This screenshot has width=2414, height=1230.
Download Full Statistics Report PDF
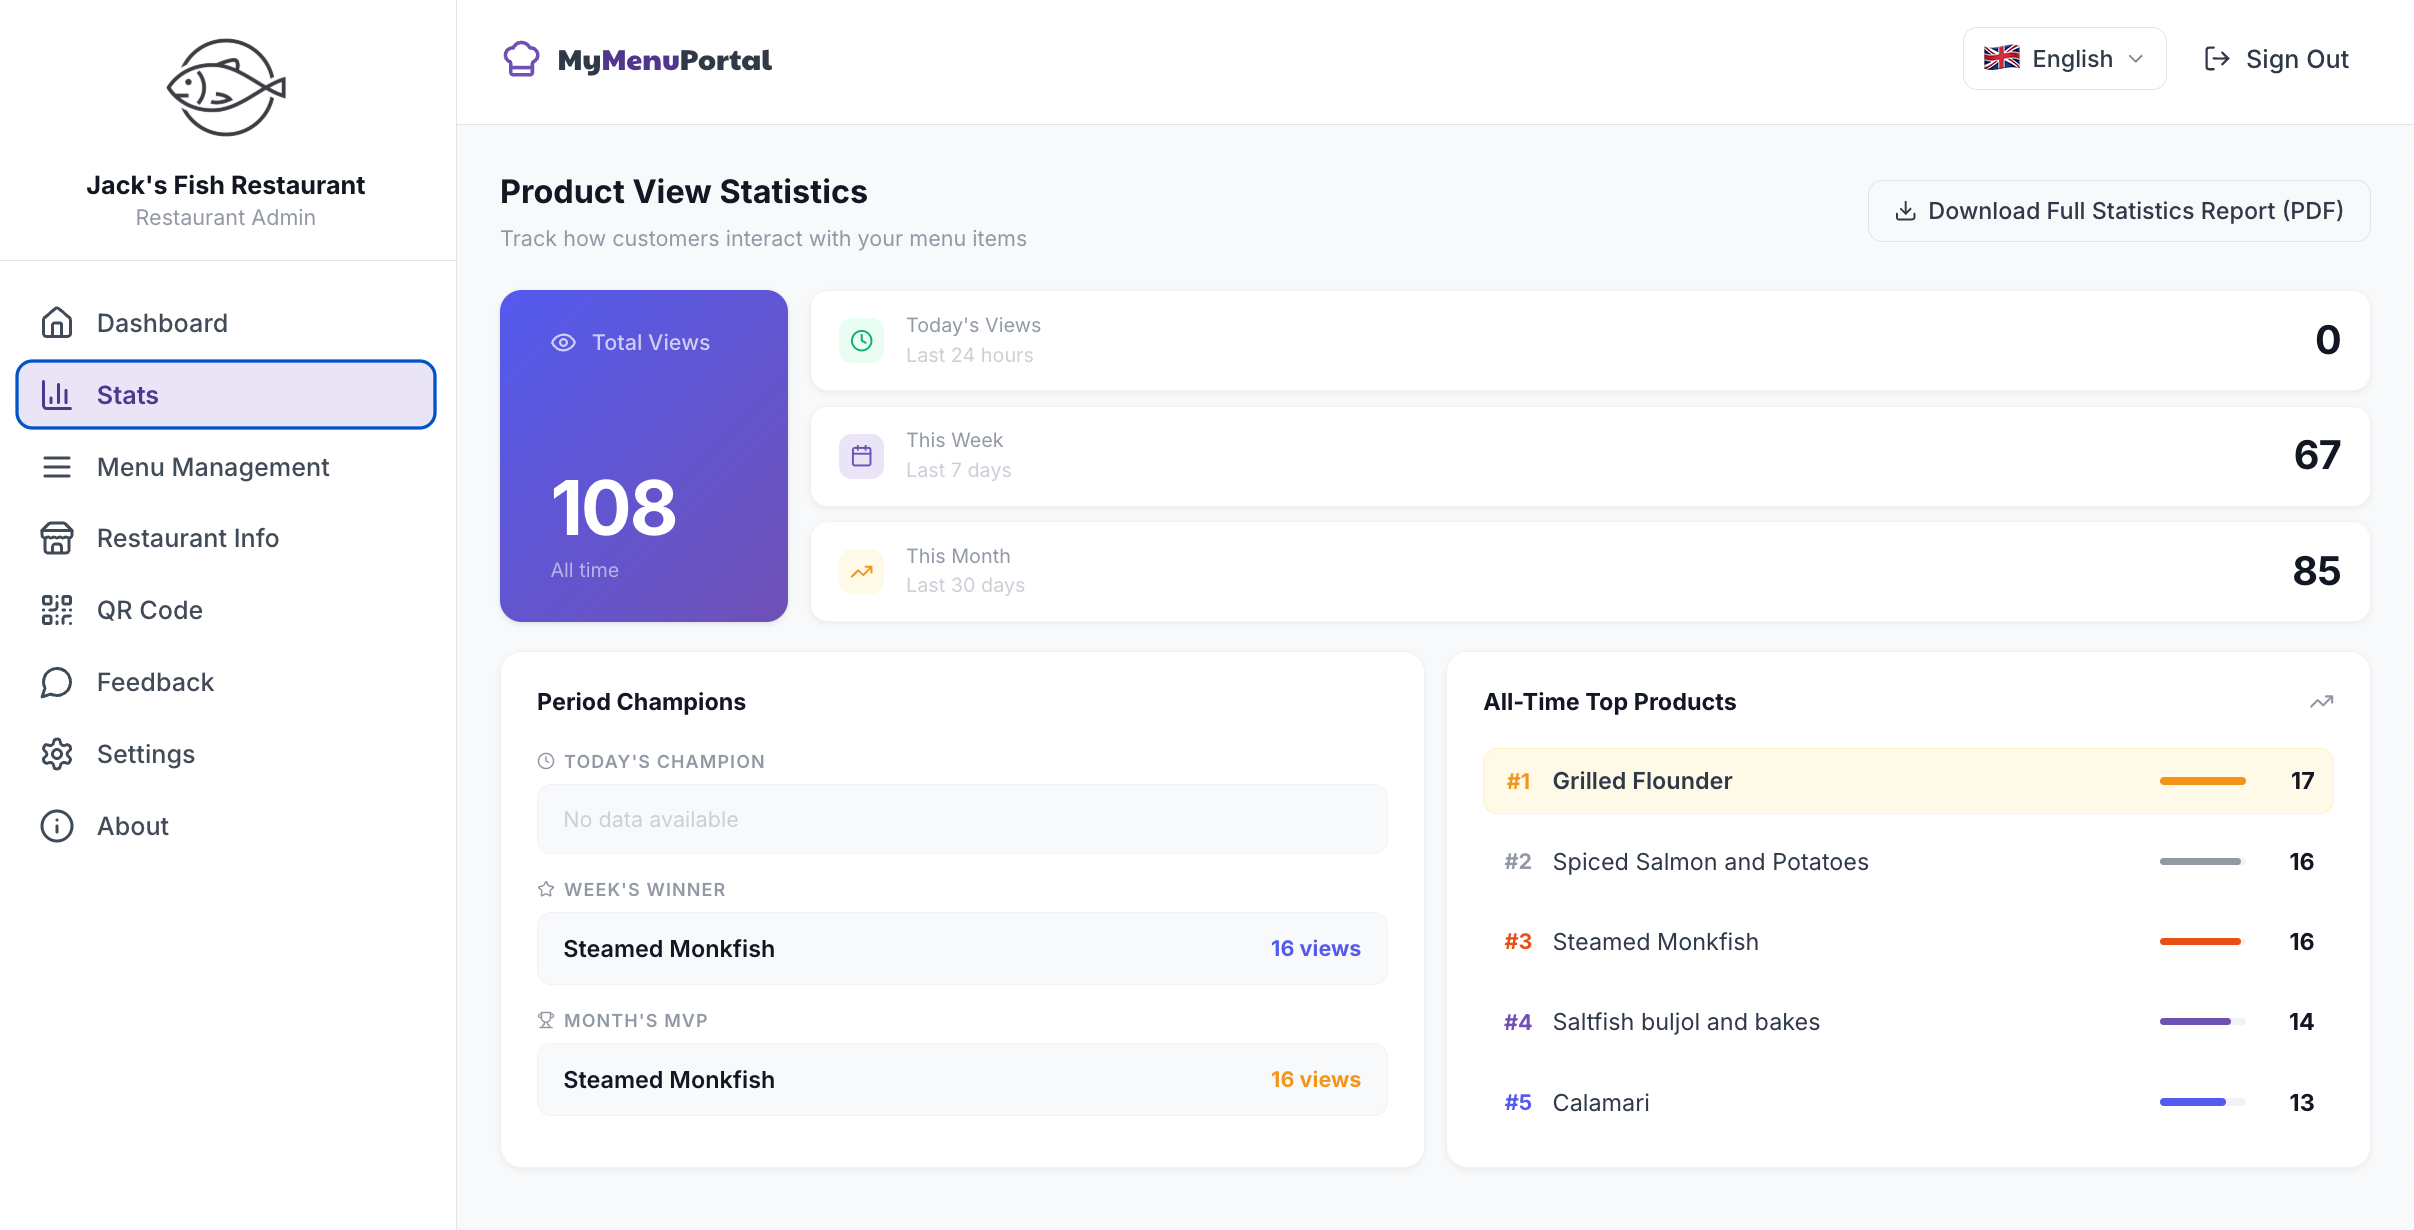(2119, 211)
